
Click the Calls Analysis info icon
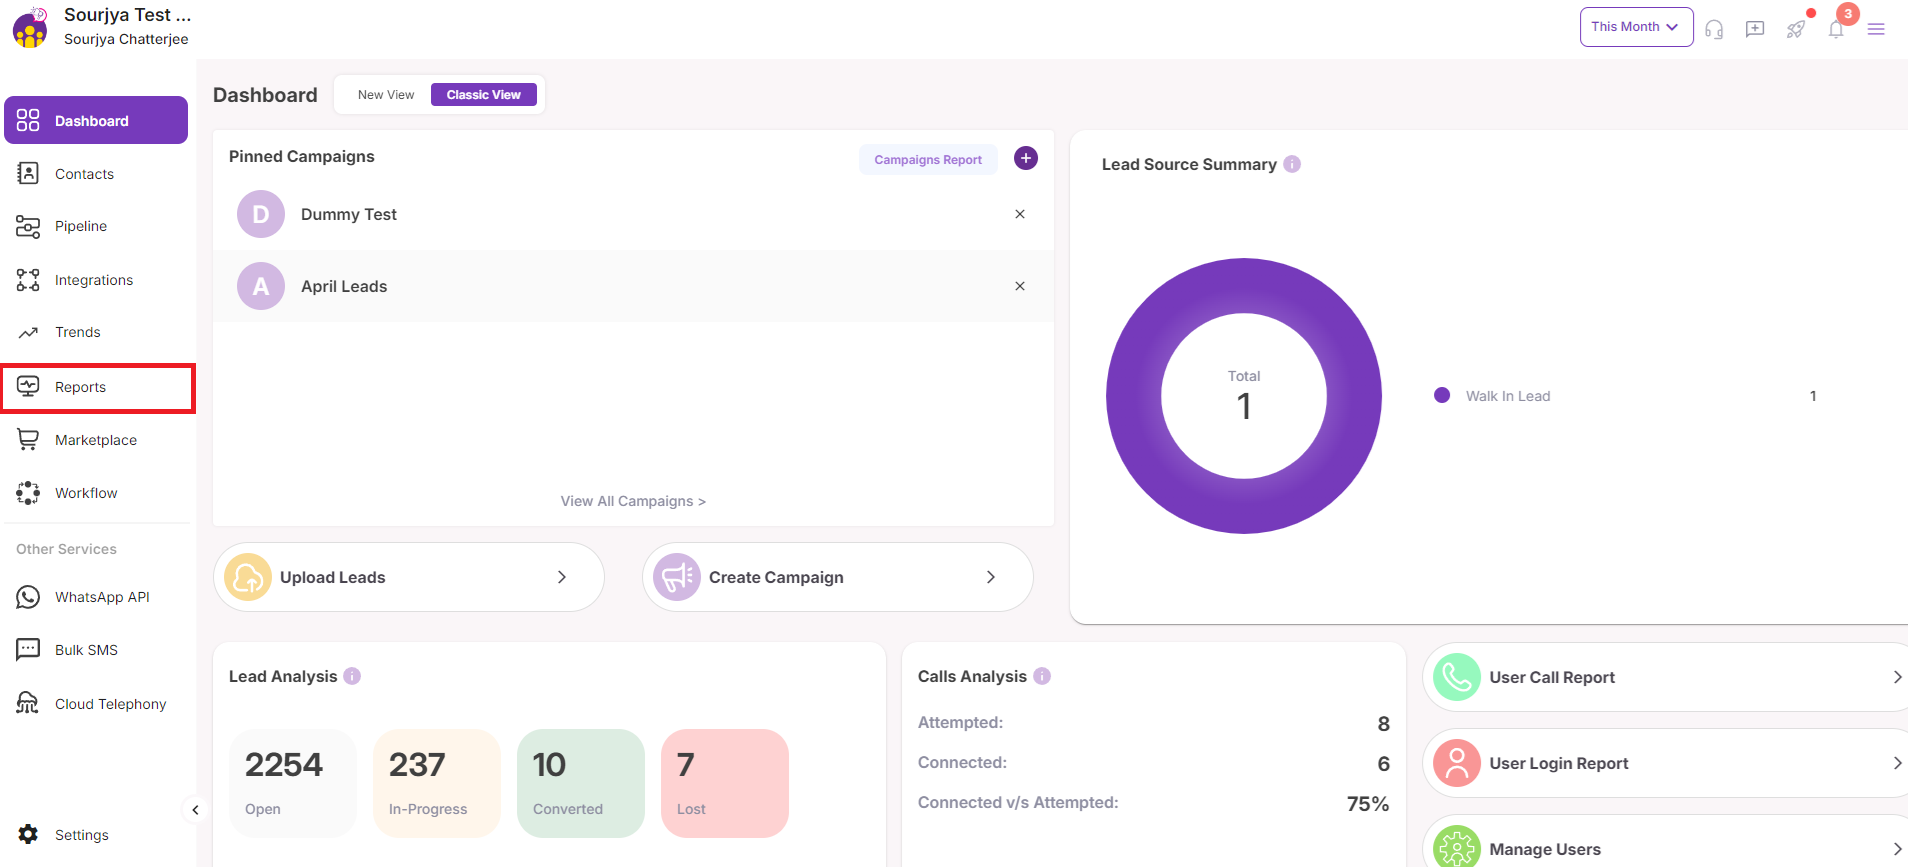coord(1042,676)
